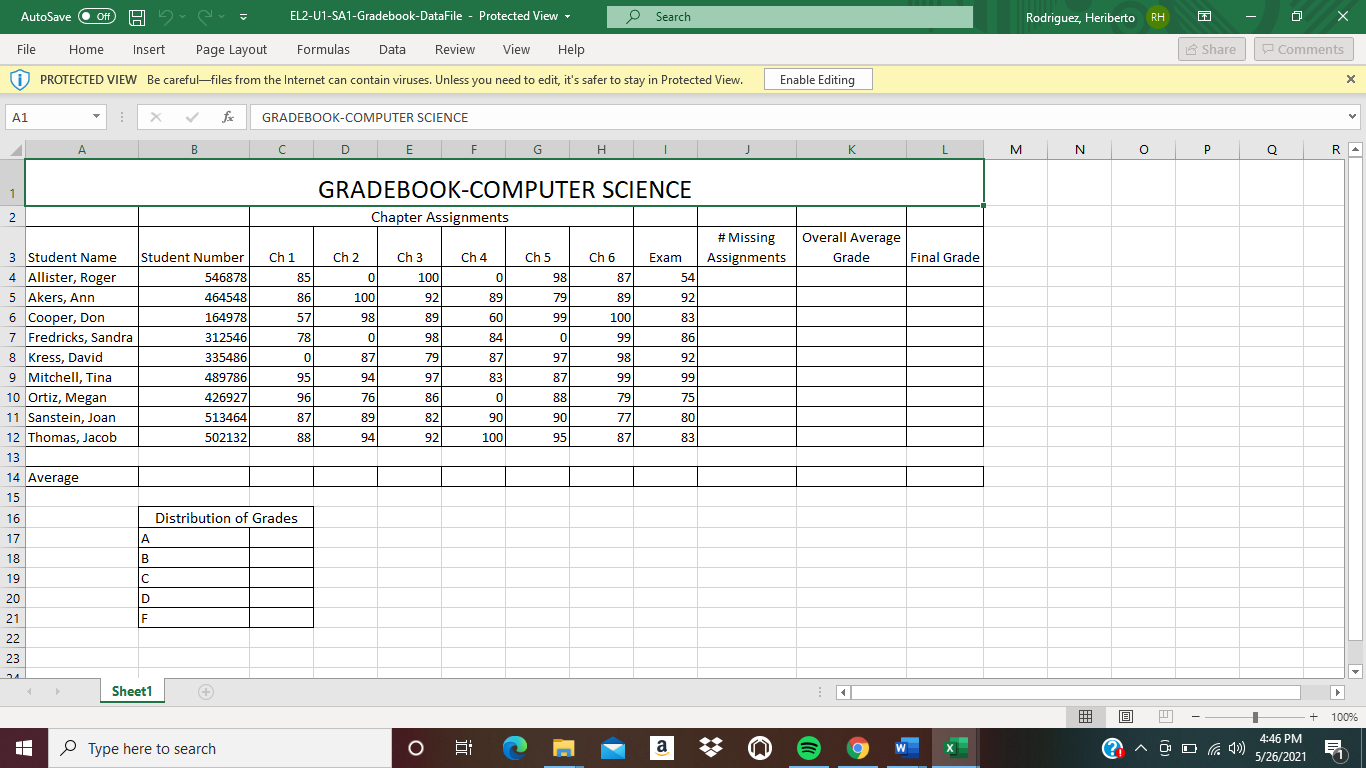Click the Insert Function fx icon
Screen dimensions: 1366x768
coord(228,117)
